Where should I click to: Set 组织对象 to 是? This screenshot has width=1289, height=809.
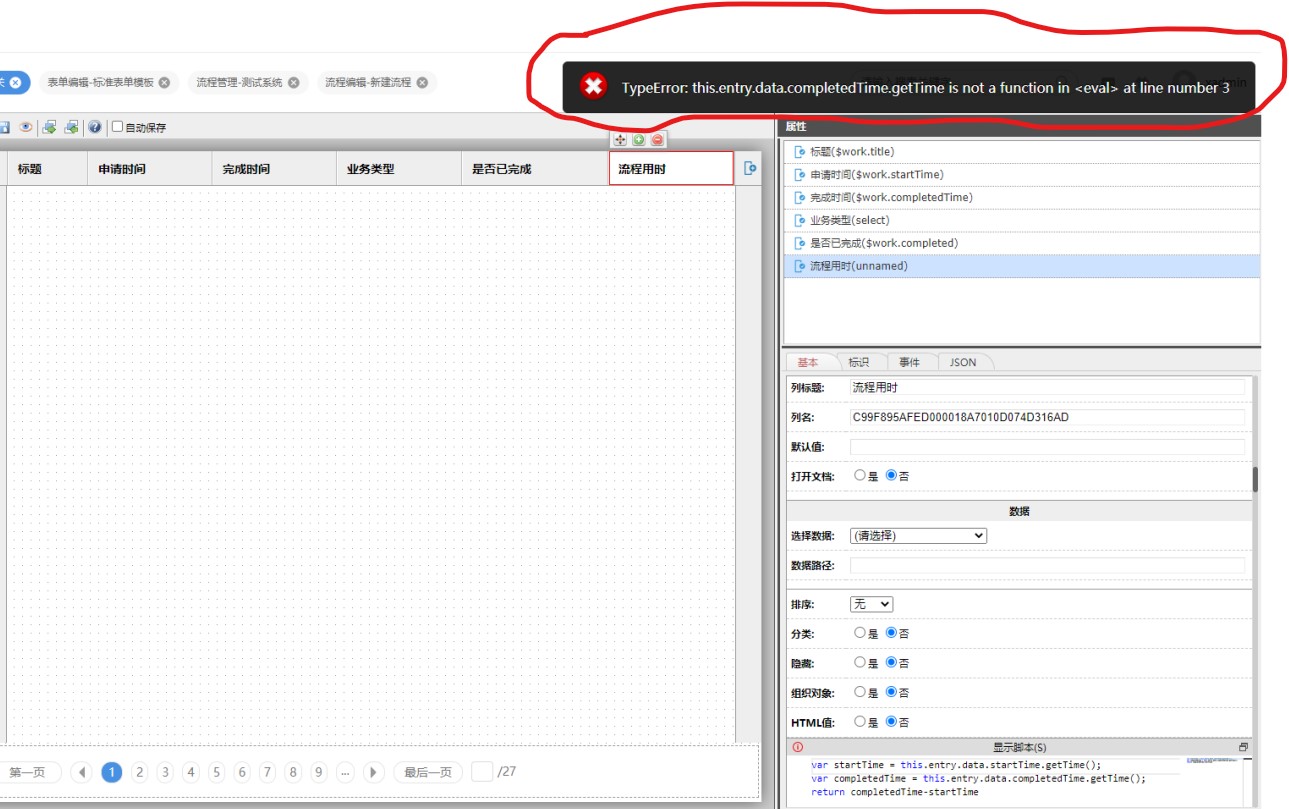click(x=860, y=692)
